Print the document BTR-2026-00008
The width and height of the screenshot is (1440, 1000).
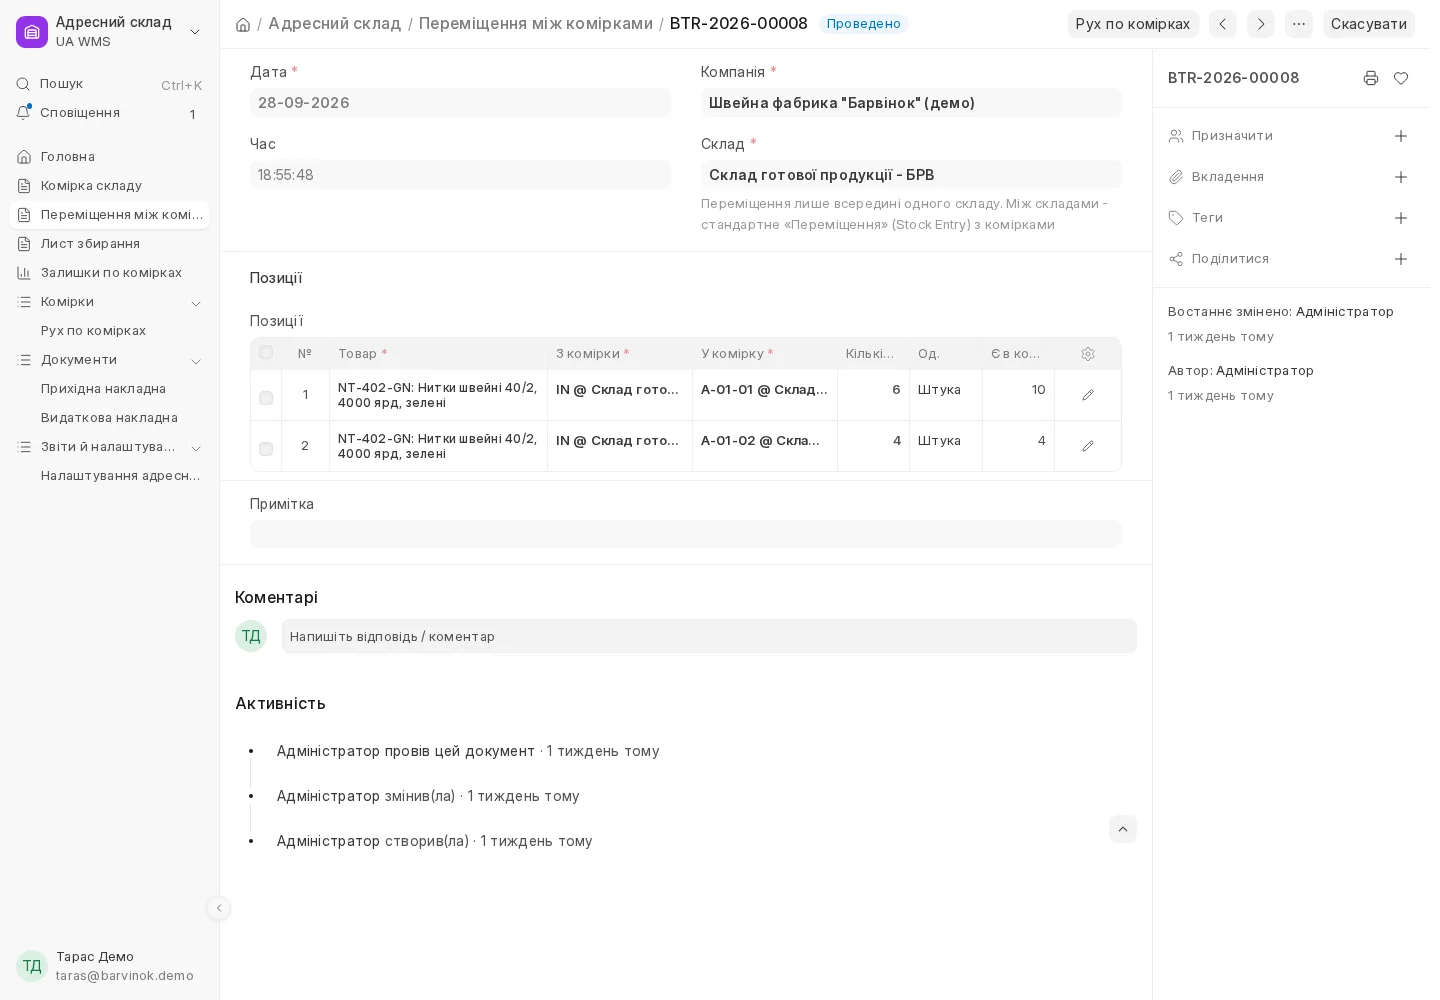click(x=1371, y=78)
